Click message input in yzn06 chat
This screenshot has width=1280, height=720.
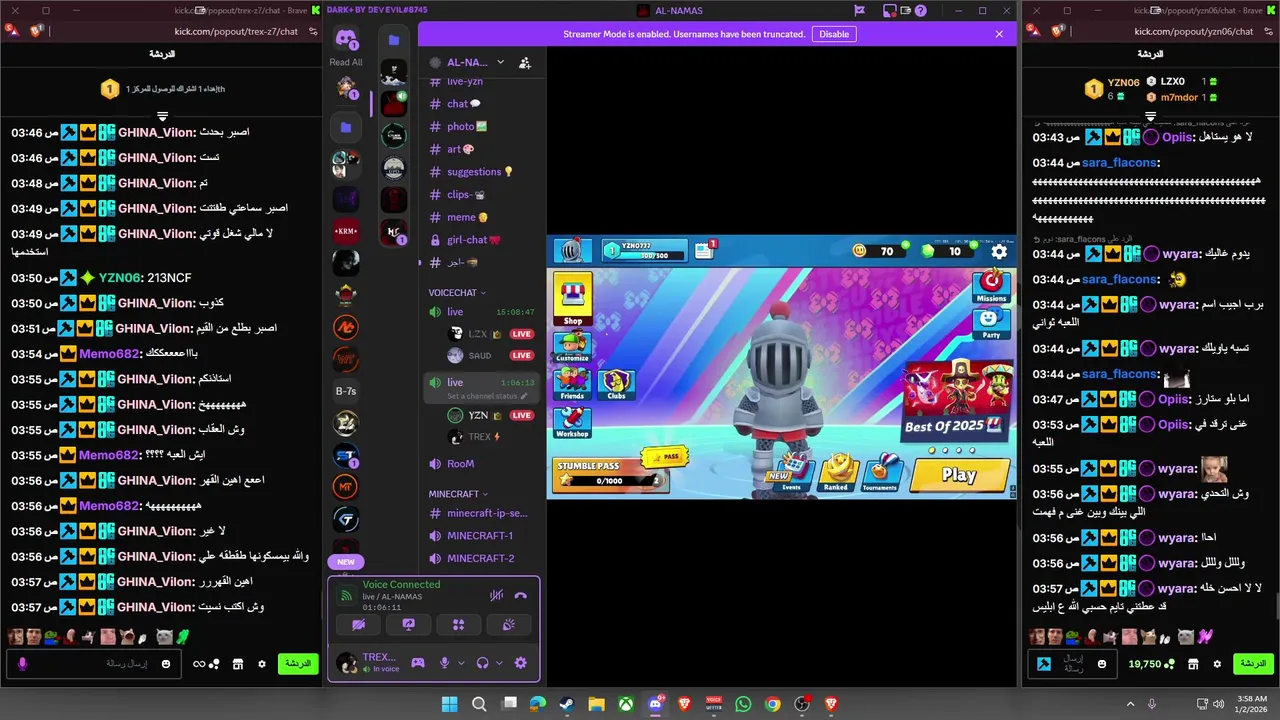click(x=1074, y=663)
